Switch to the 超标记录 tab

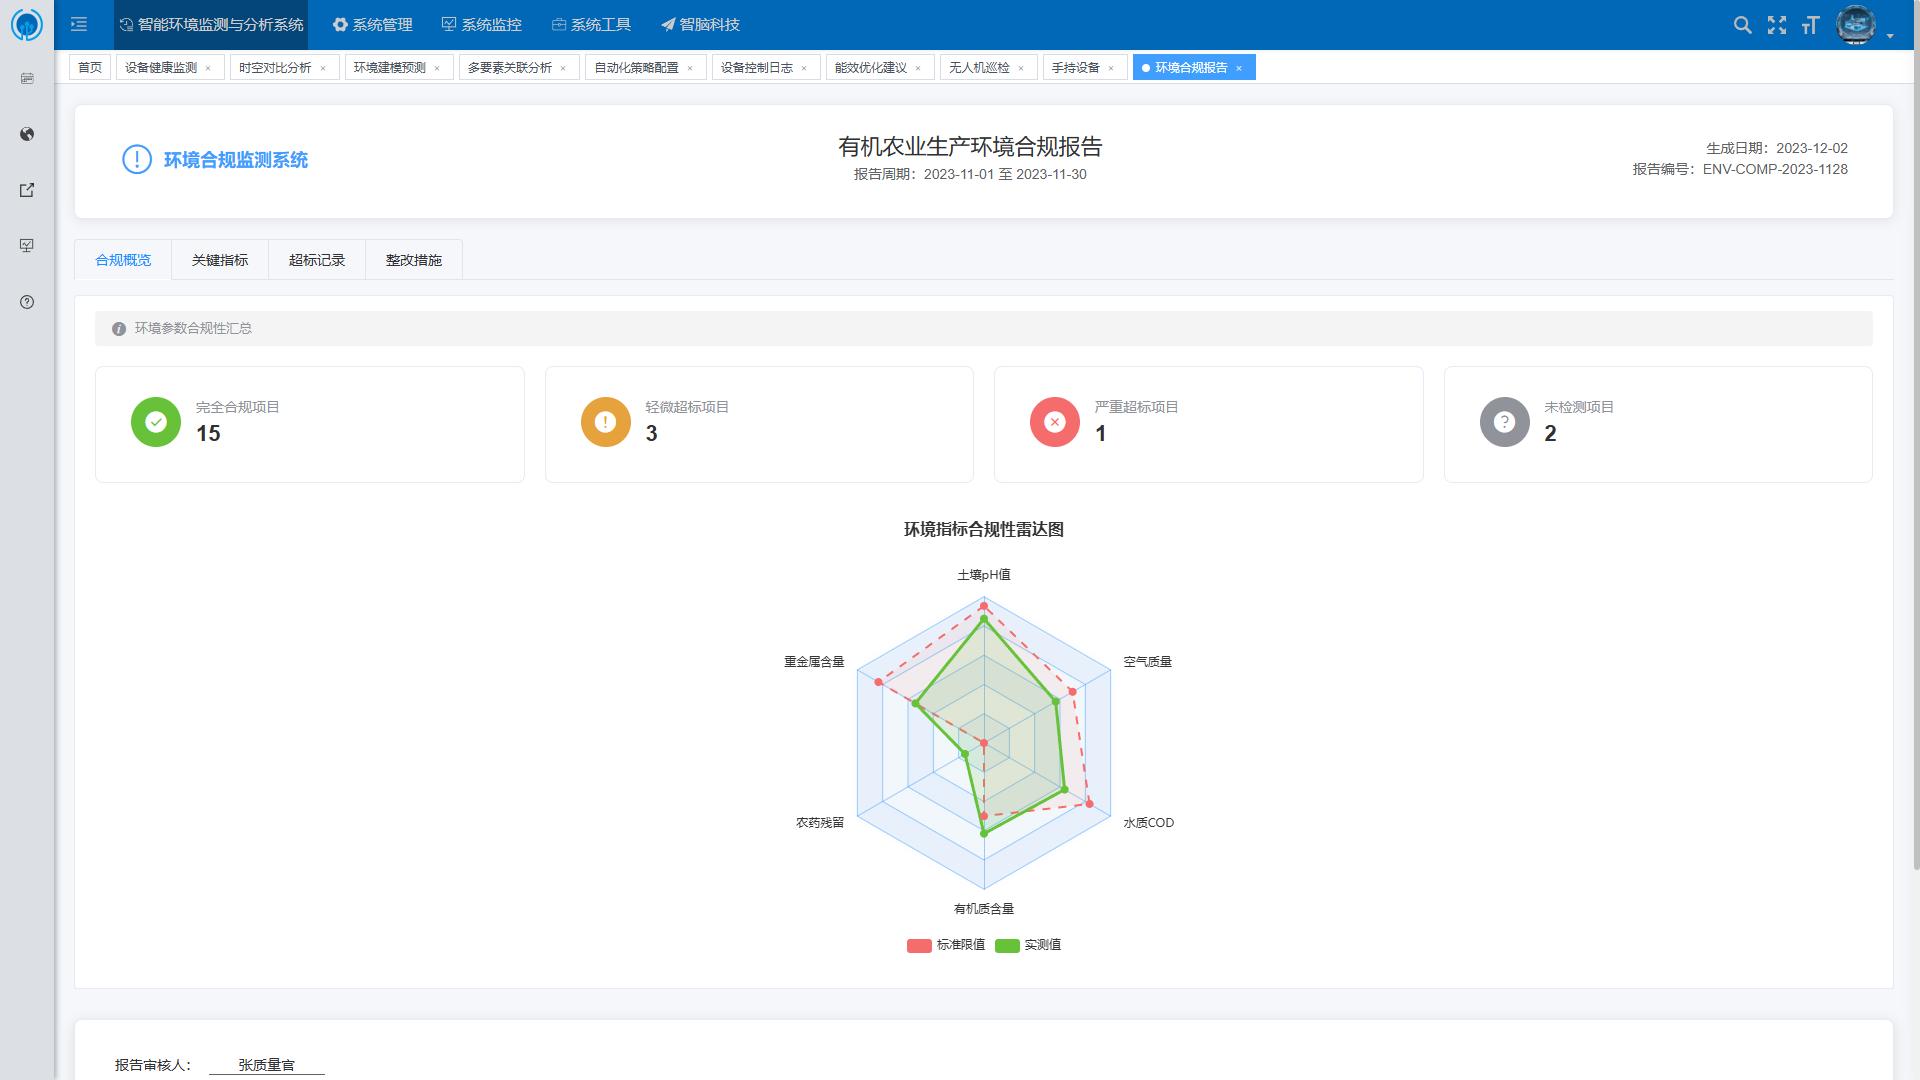click(317, 260)
